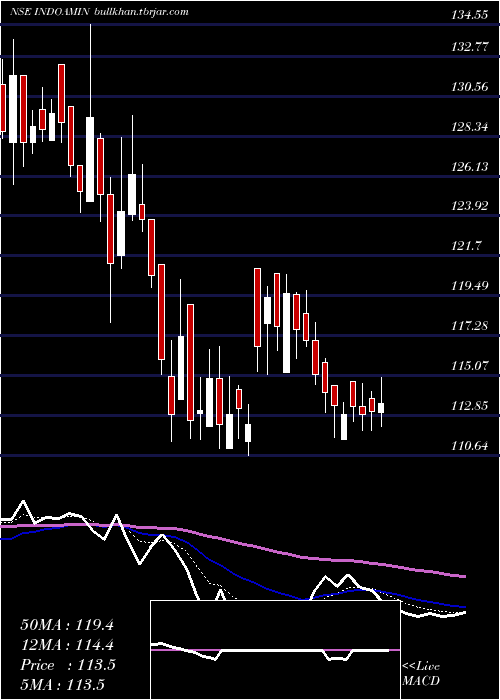Click the 115.07 price axis label
This screenshot has height=700, width=500.
[470, 365]
